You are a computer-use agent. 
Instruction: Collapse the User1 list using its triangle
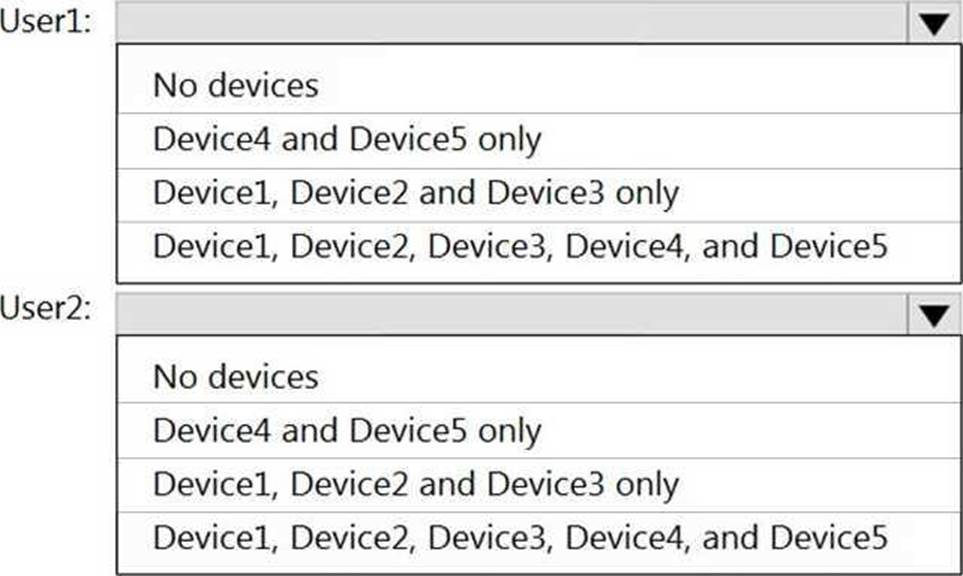[934, 24]
